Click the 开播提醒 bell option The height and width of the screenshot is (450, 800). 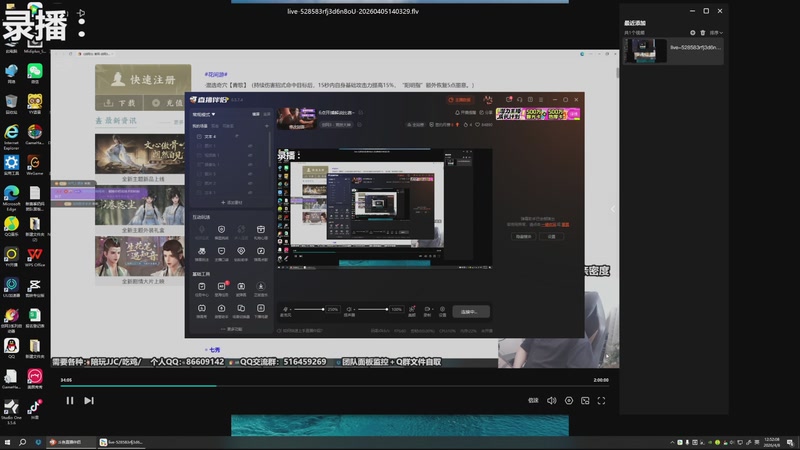pyautogui.click(x=466, y=112)
